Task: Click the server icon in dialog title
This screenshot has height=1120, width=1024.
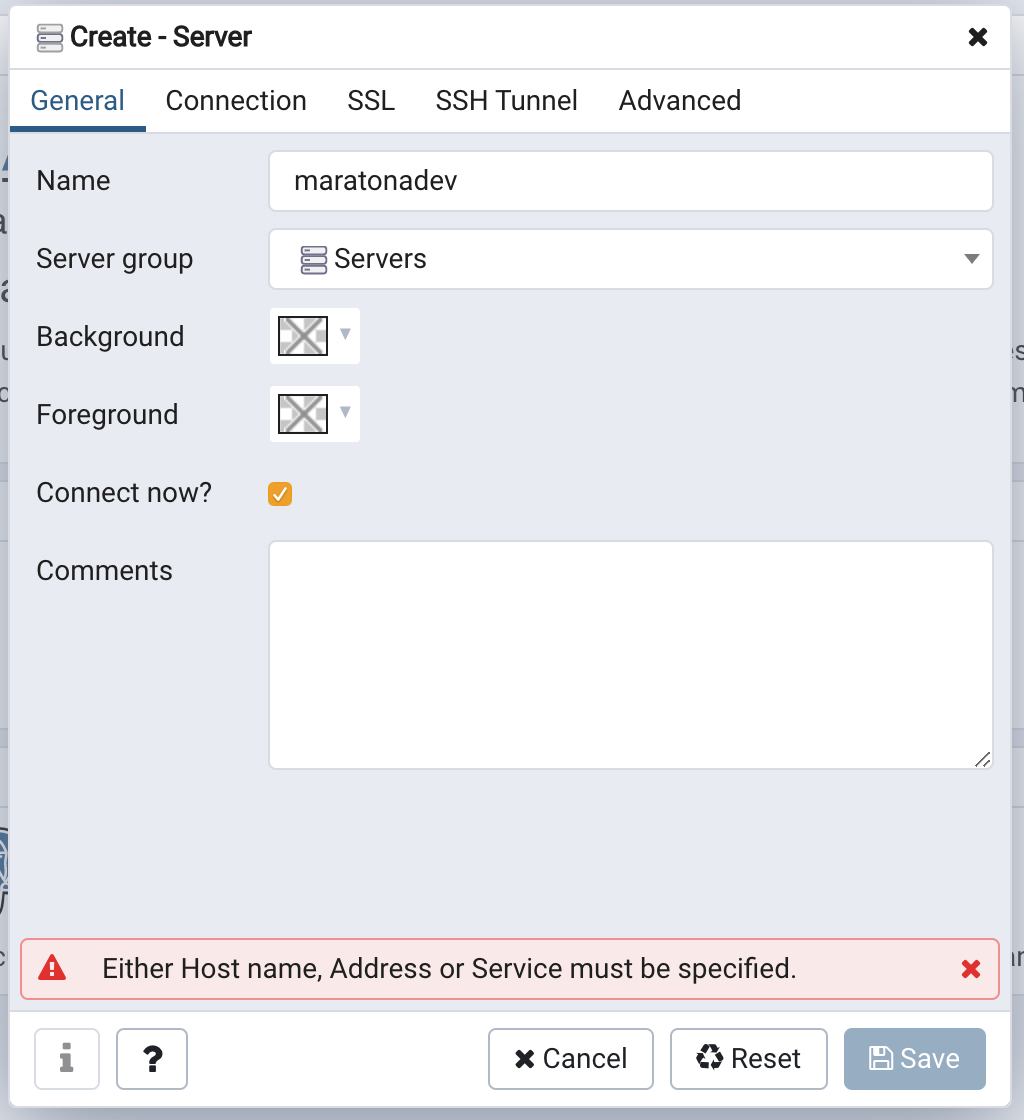Action: point(50,38)
